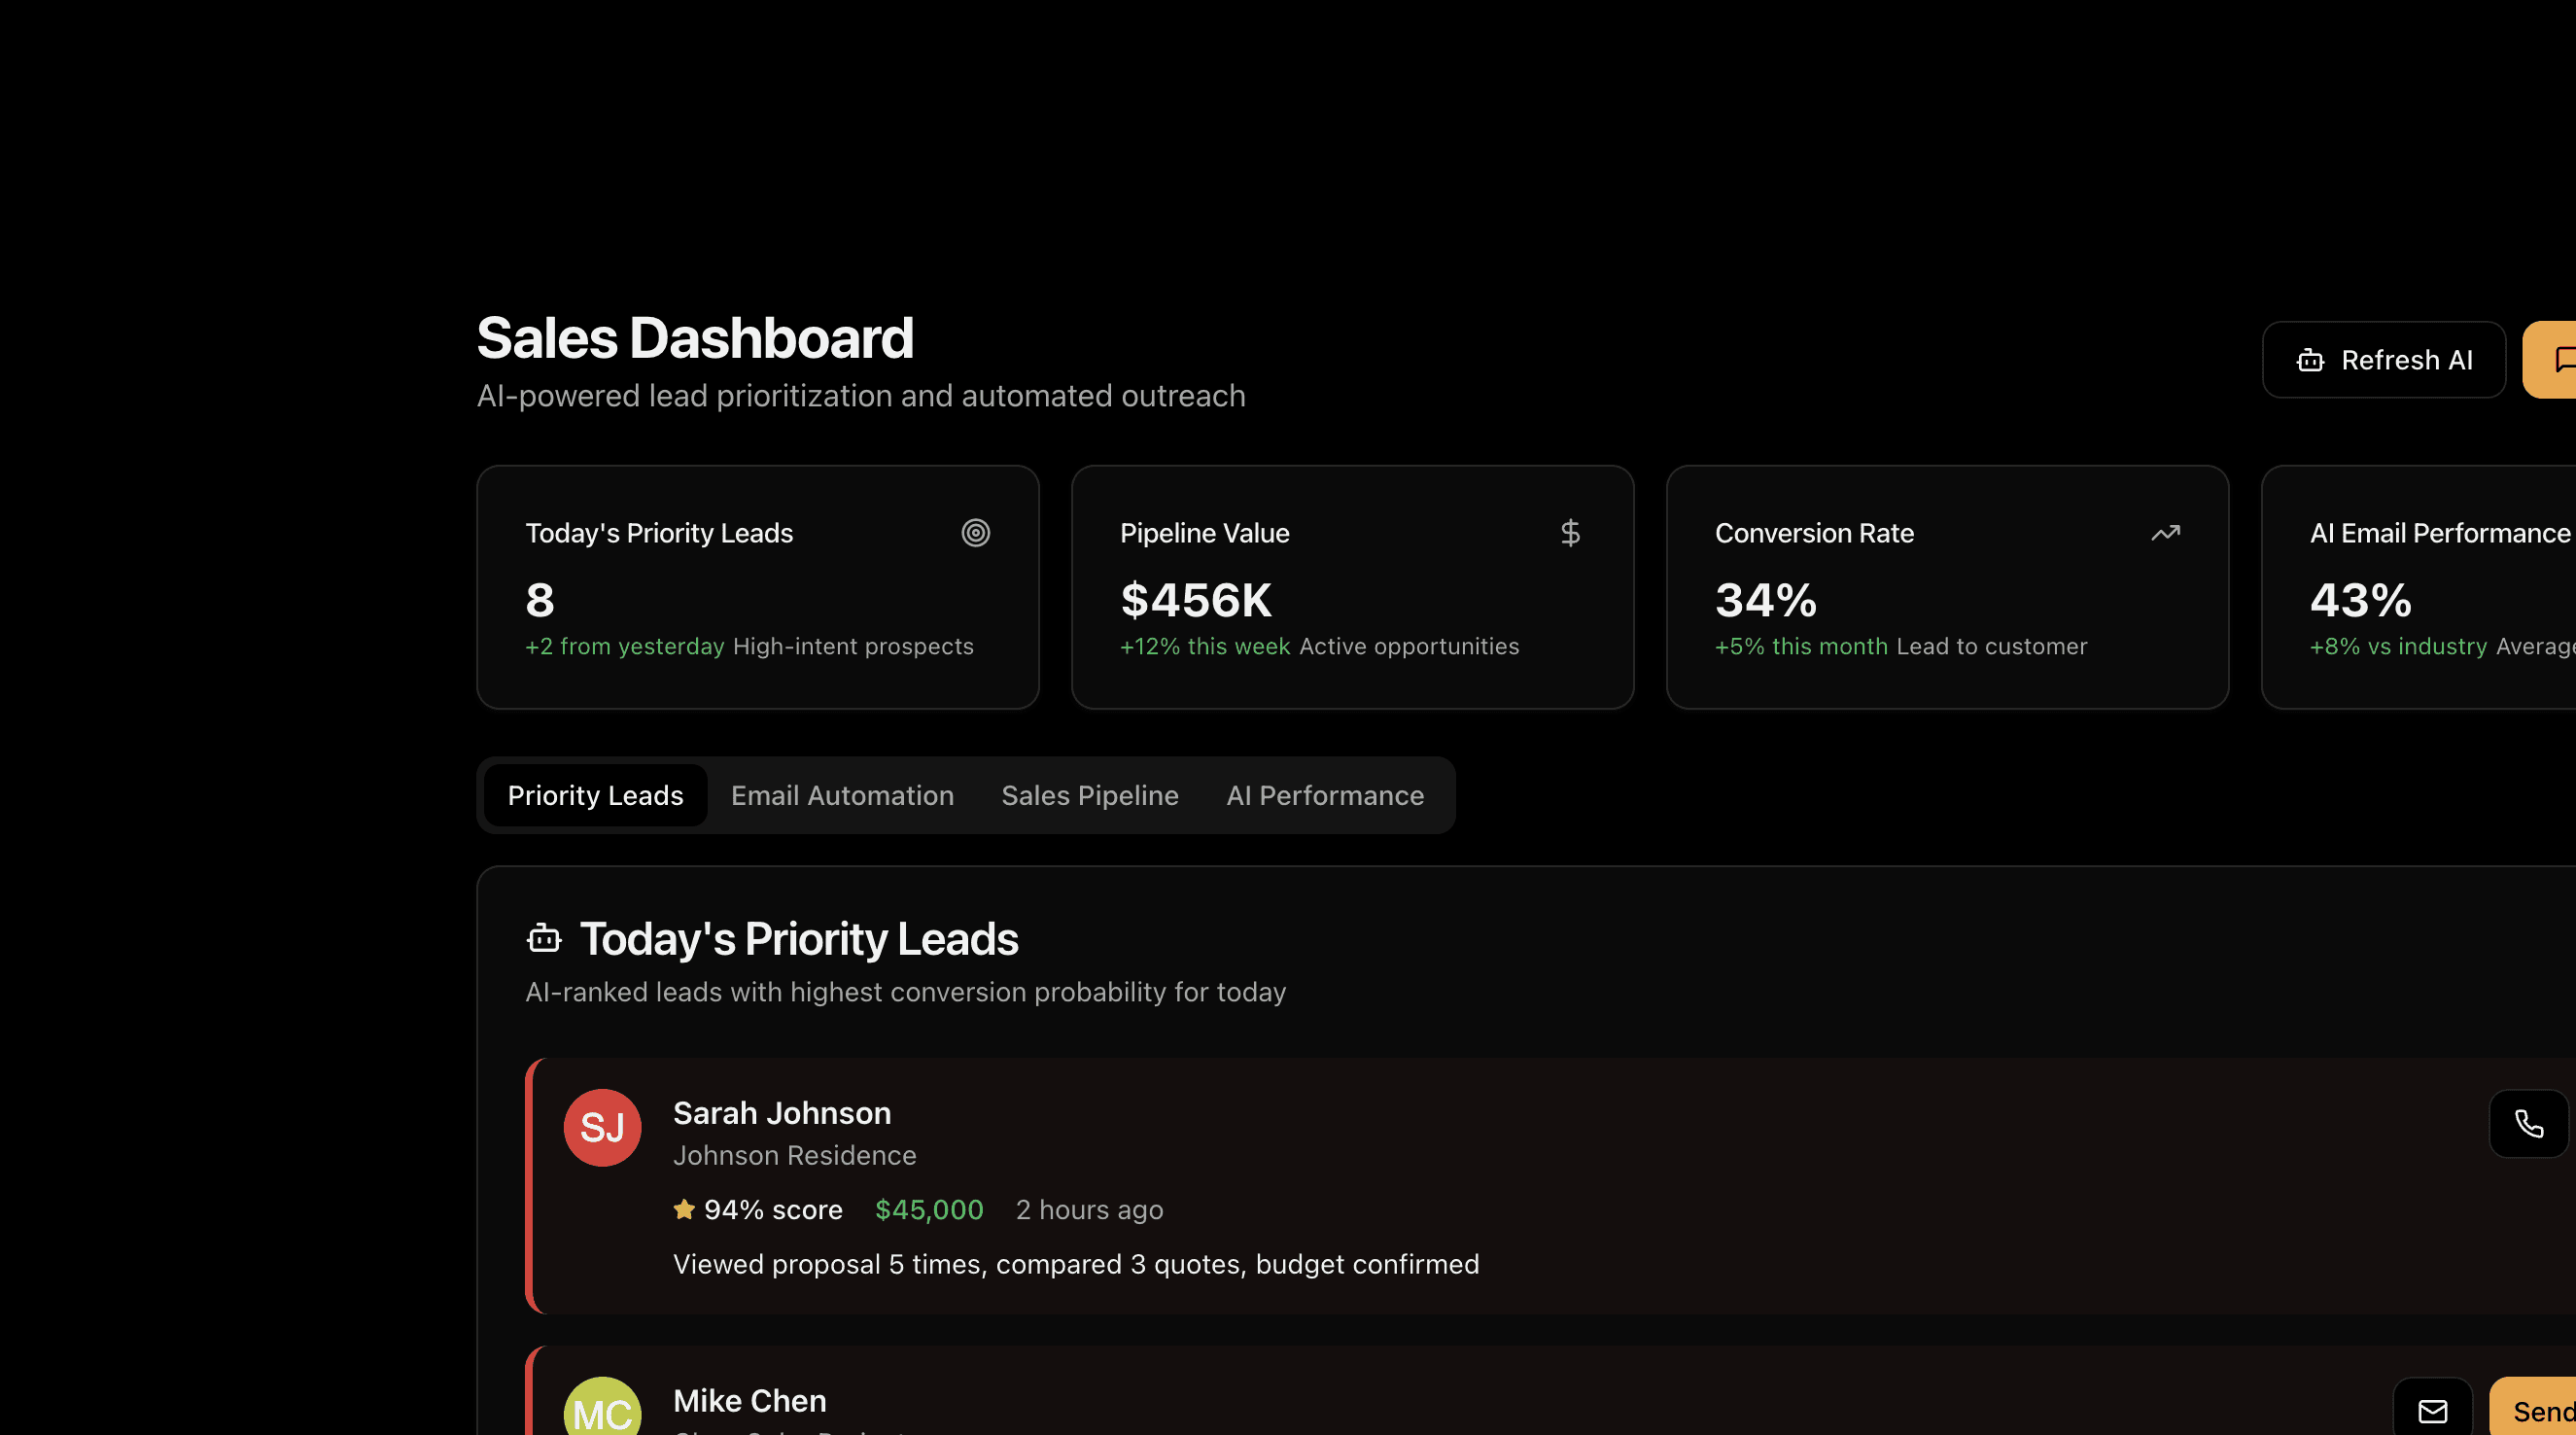Click the dollar sign icon in the Pipeline Value card
The image size is (2576, 1435).
coord(1570,533)
